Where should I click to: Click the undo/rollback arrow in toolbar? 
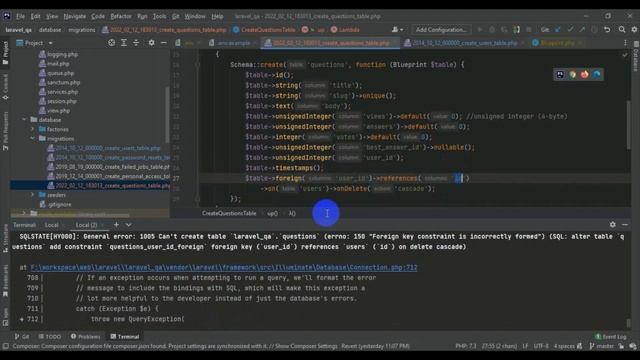tap(607, 30)
